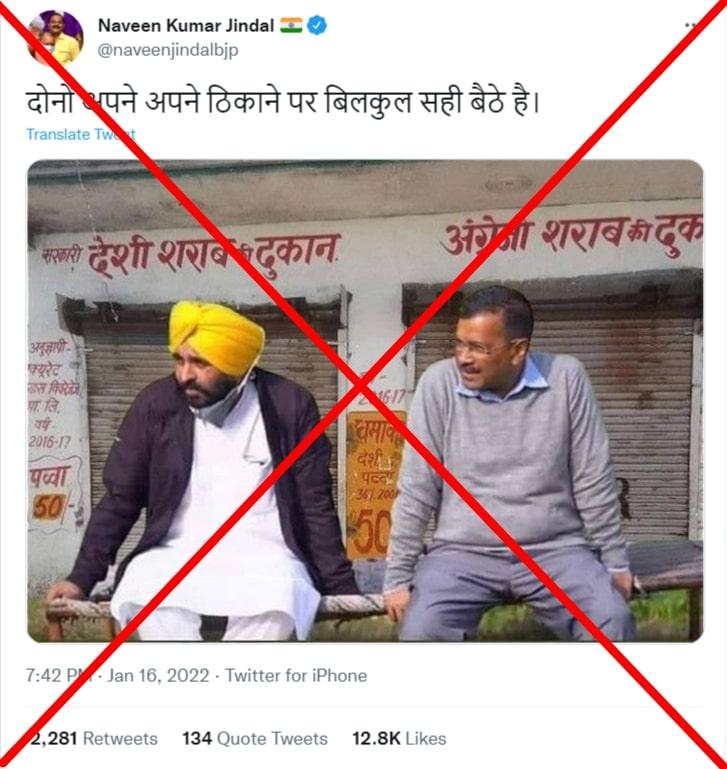Click the orange 50 price board in photo
This screenshot has width=727, height=769.
373,486
